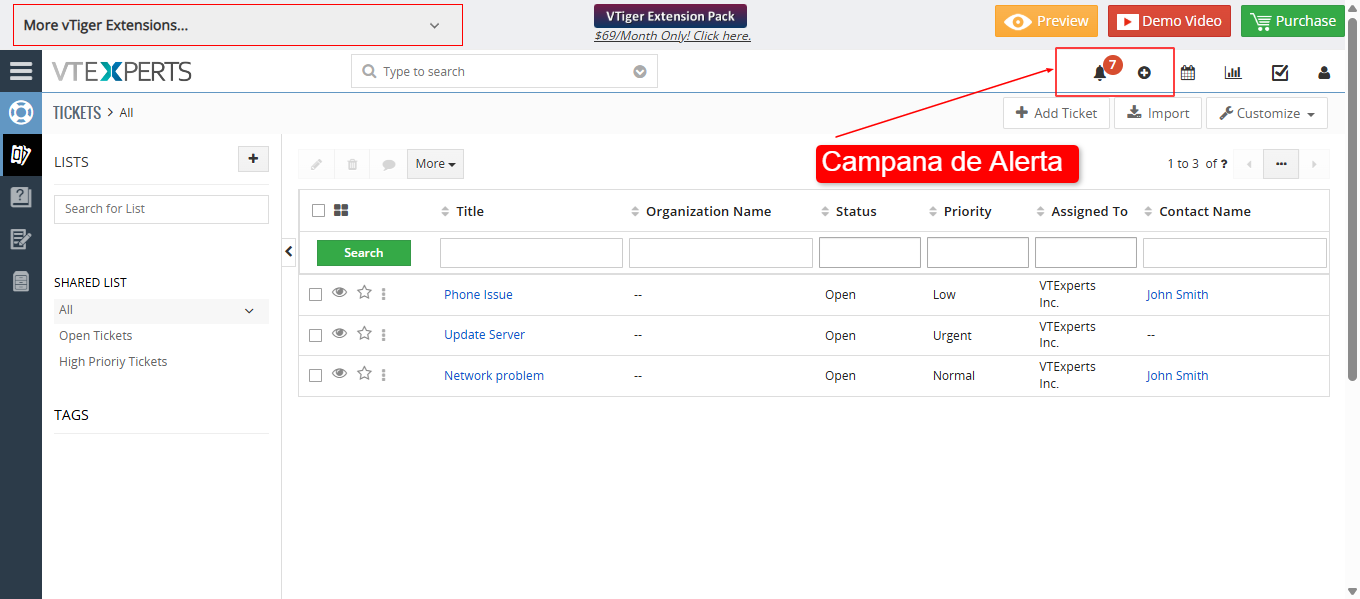Collapse the left lists panel arrow

click(x=289, y=252)
